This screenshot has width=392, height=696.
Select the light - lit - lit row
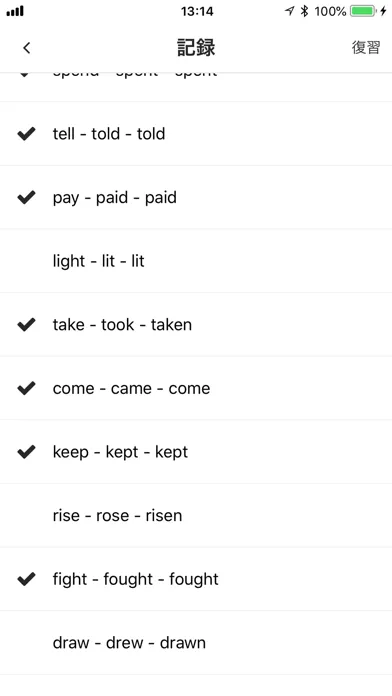[x=196, y=261]
